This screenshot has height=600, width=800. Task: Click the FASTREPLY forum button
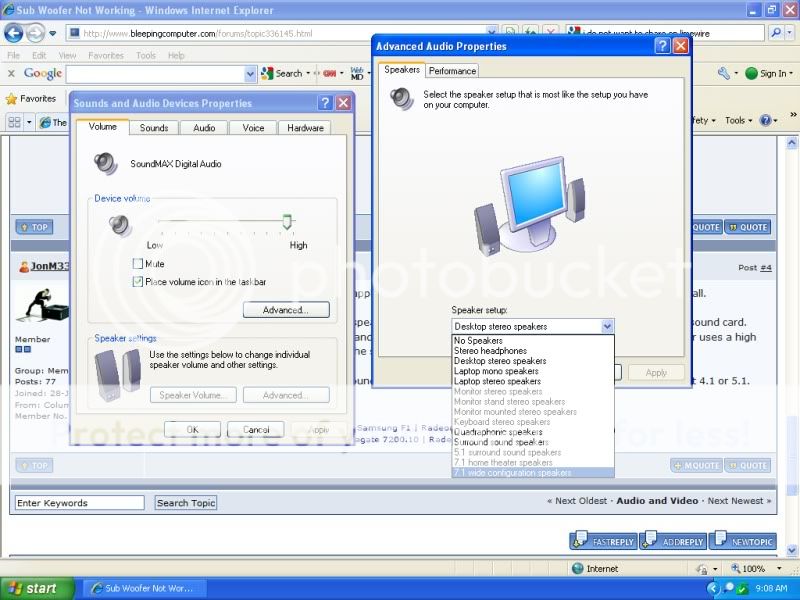click(603, 542)
